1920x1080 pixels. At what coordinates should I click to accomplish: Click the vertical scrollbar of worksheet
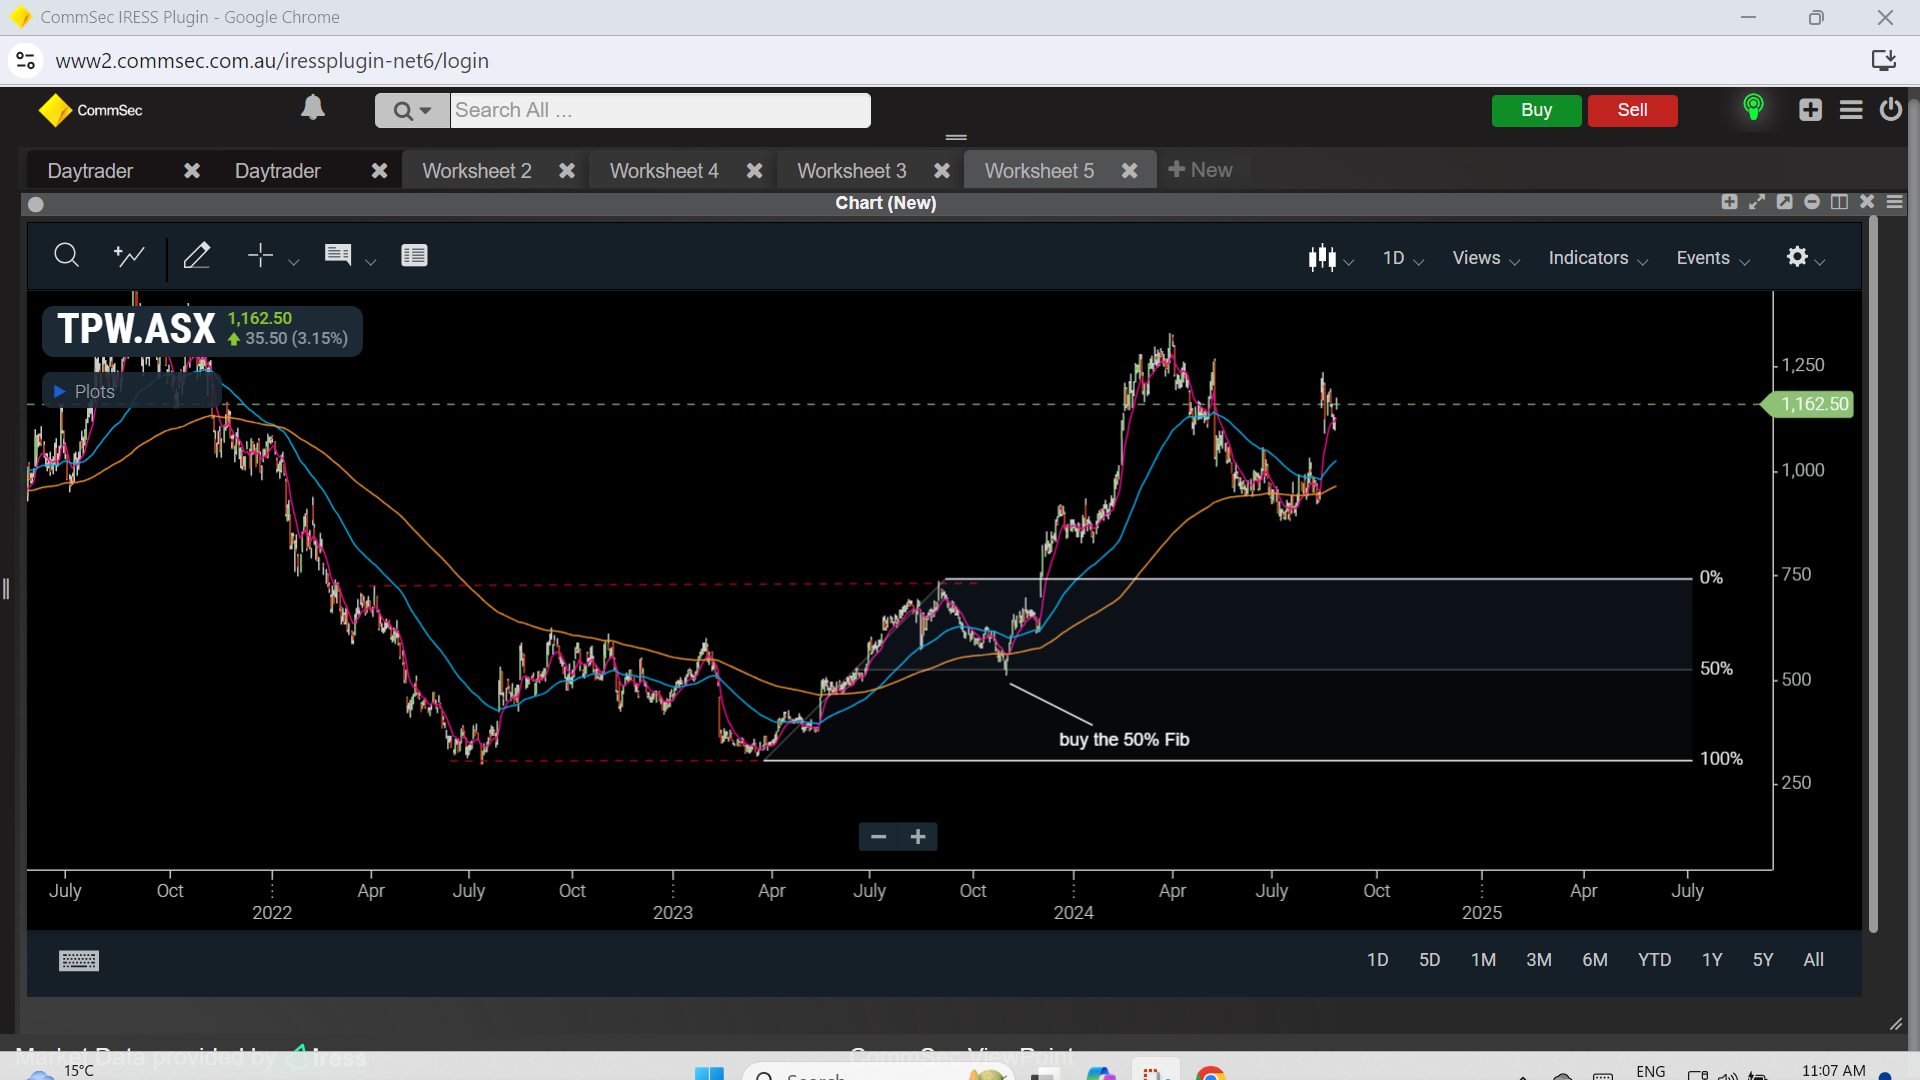[1872, 572]
